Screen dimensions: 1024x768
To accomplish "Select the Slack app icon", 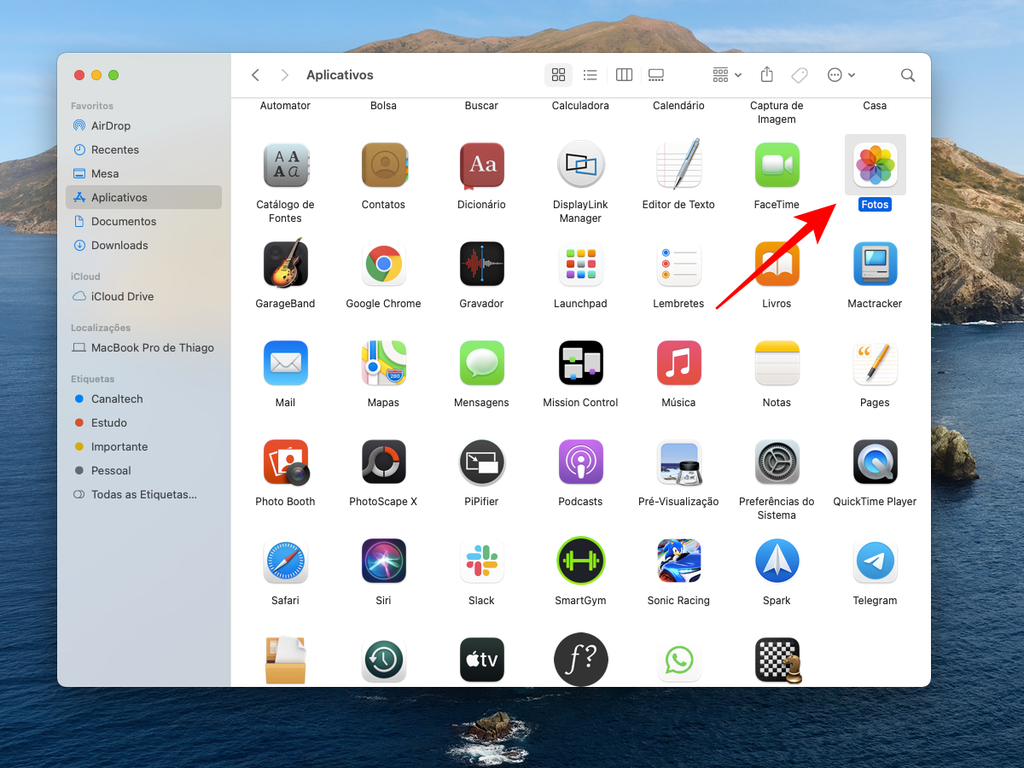I will (481, 561).
